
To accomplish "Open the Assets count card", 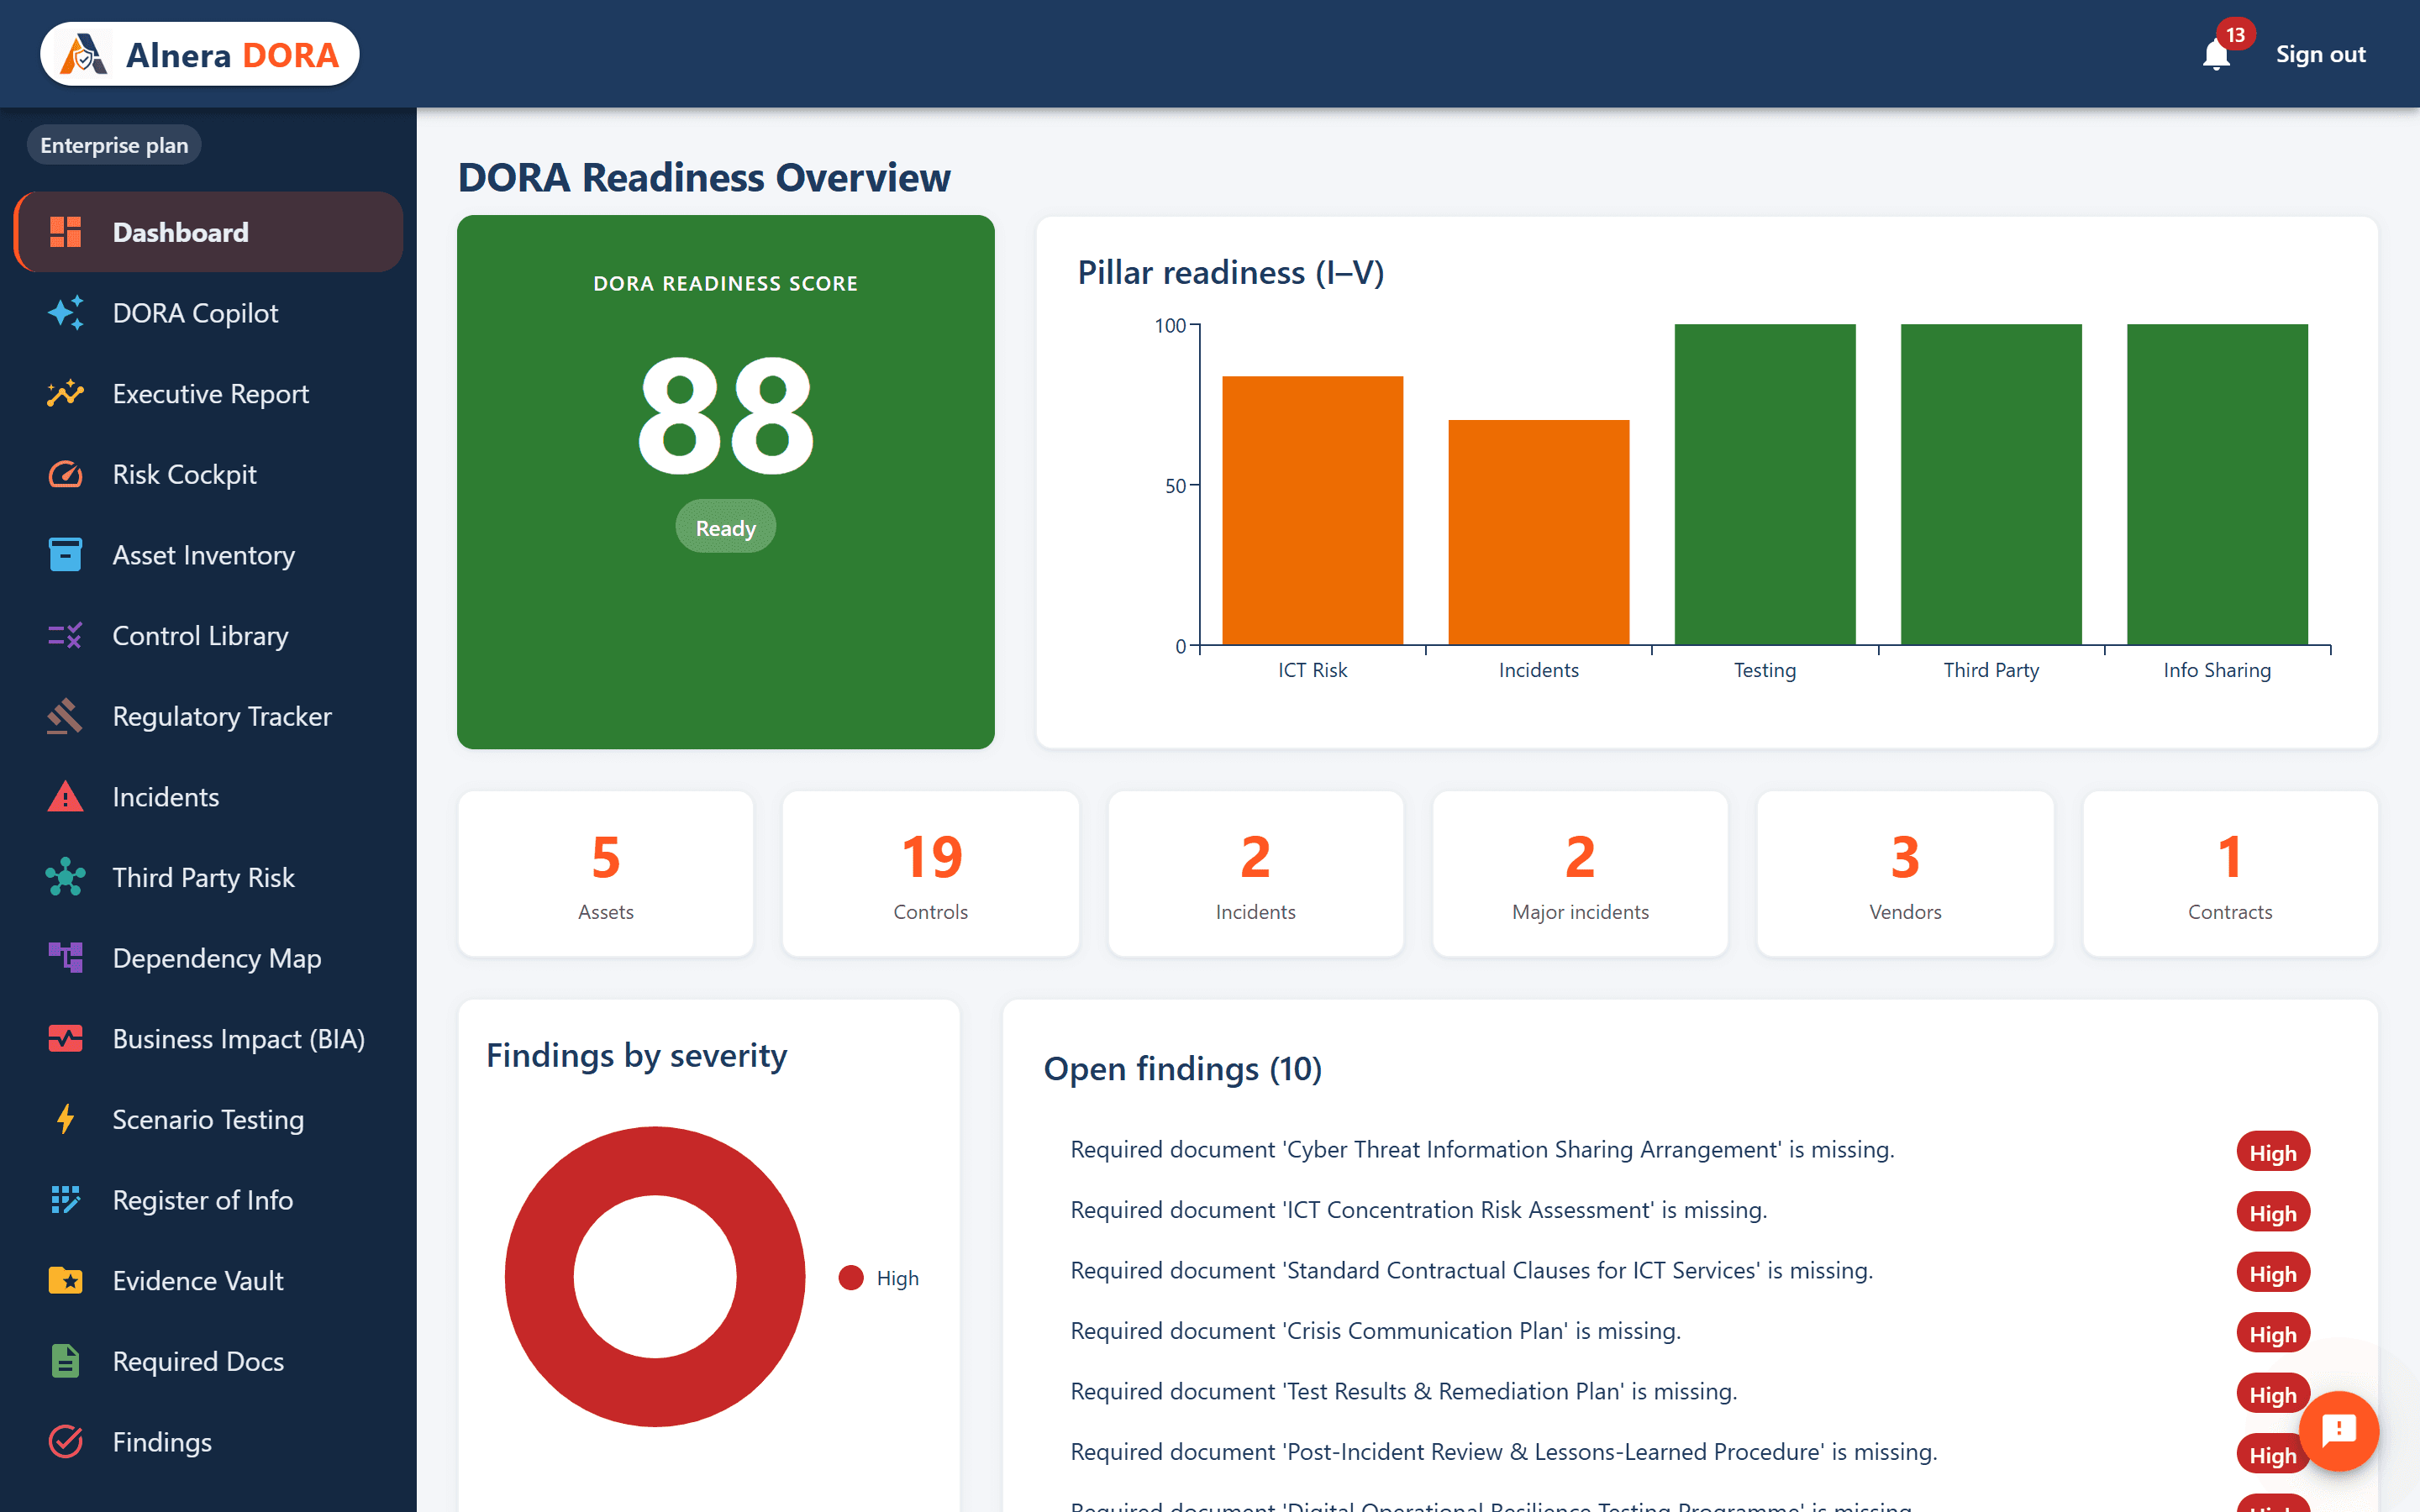I will (x=605, y=874).
